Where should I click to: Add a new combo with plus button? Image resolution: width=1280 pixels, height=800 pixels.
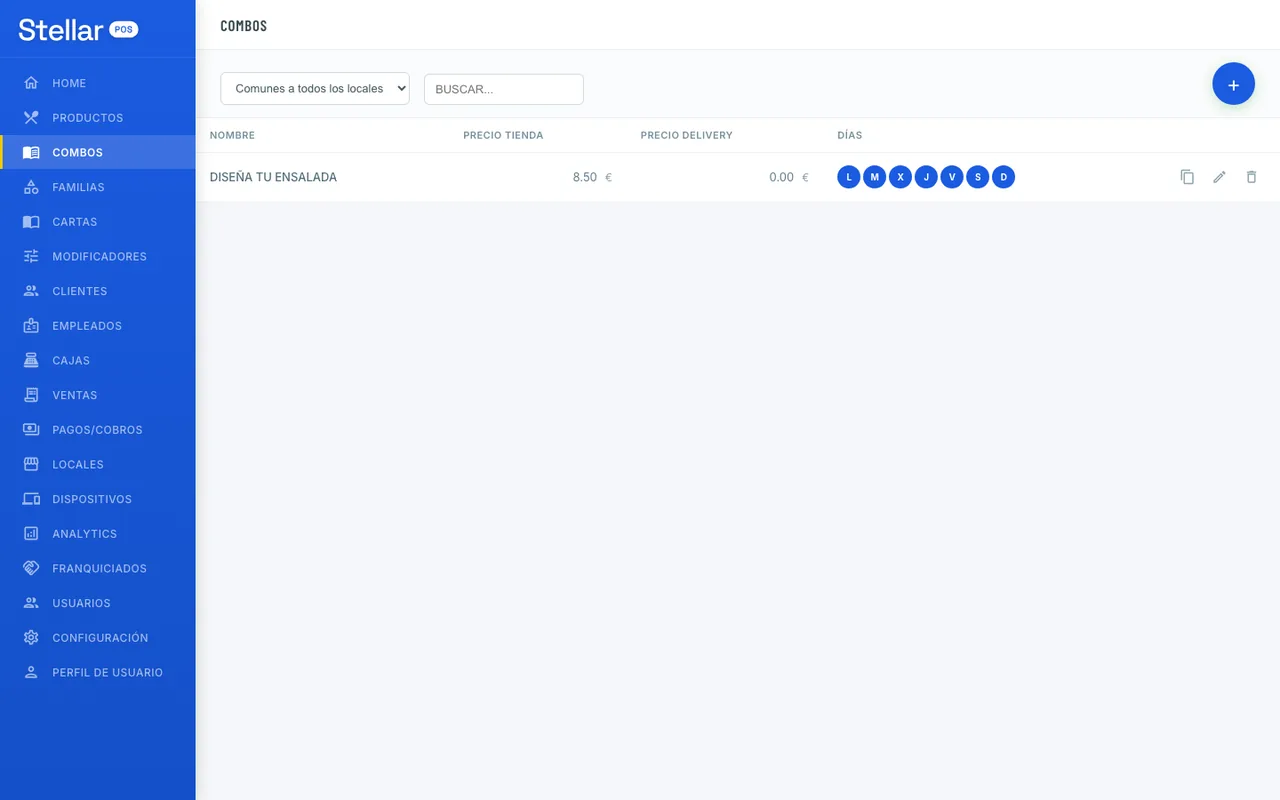click(x=1233, y=85)
